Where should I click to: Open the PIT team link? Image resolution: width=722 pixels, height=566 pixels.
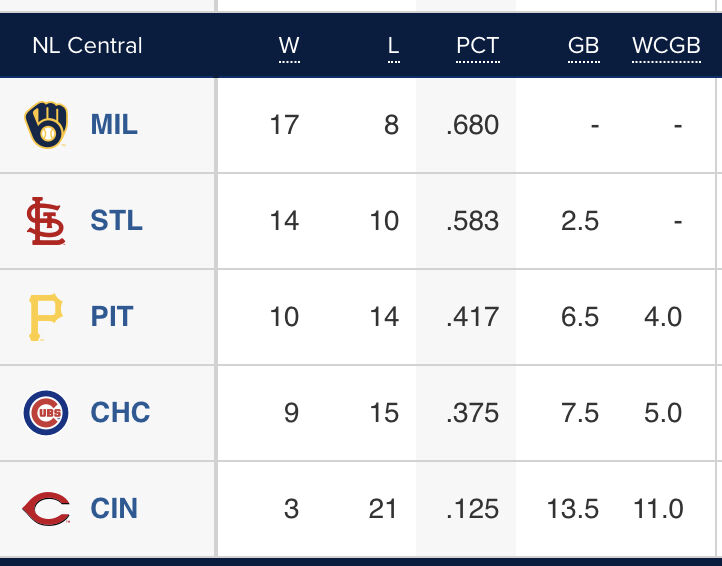(112, 317)
